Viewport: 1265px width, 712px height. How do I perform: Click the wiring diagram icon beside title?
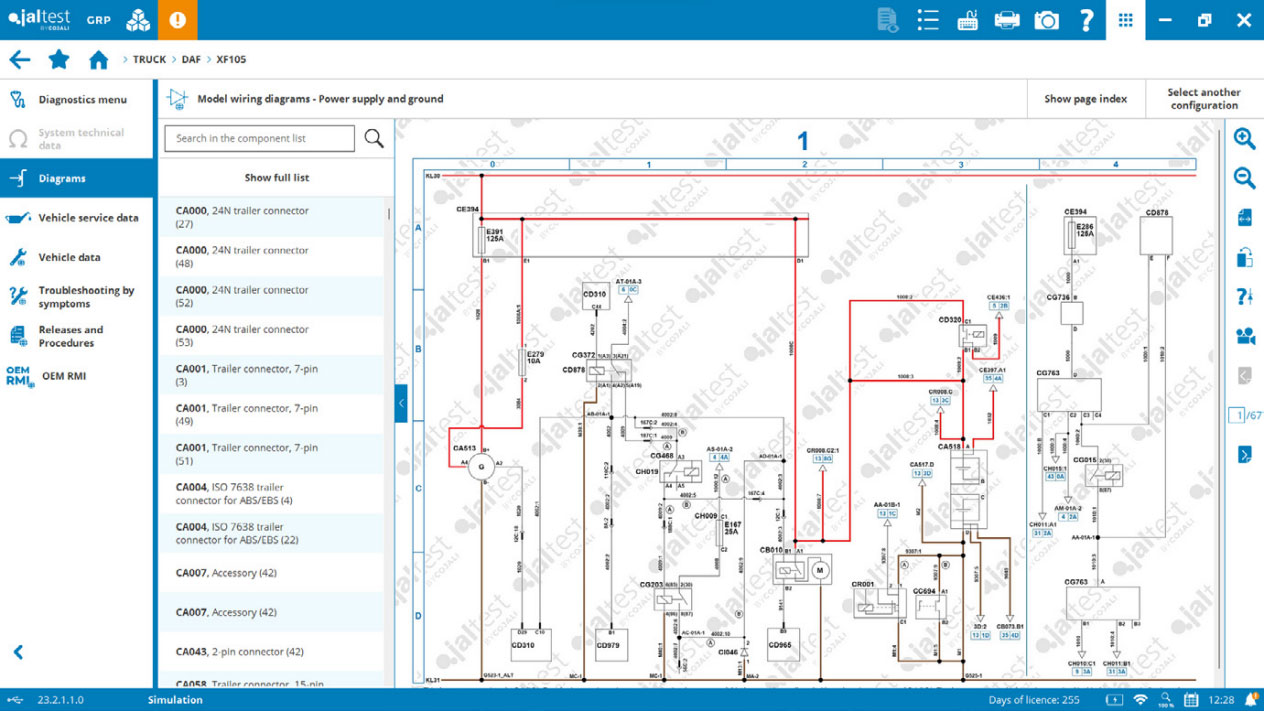pyautogui.click(x=177, y=99)
